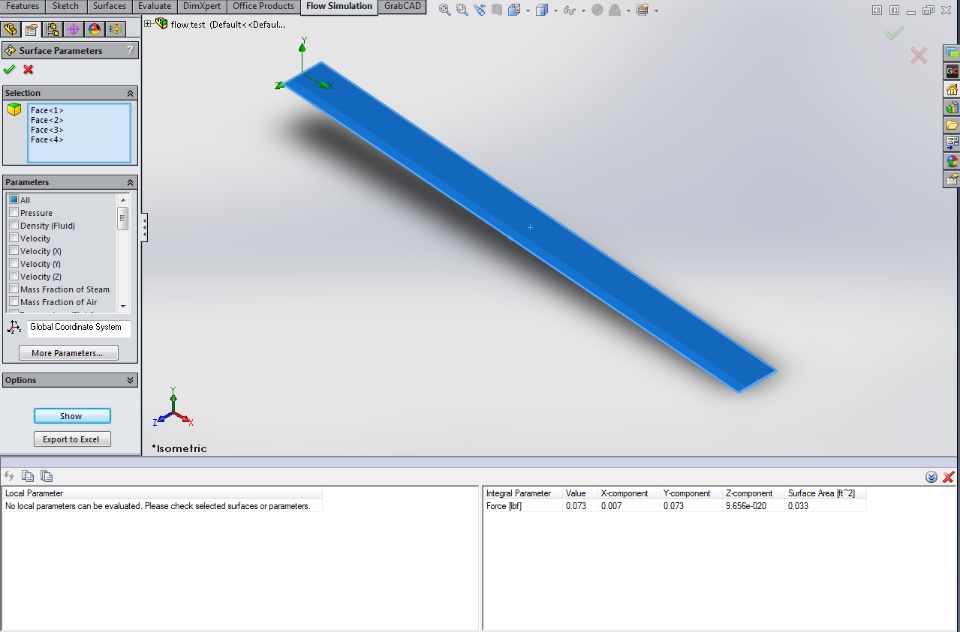Open SolidWorks Forum task pane icon
This screenshot has width=960, height=632.
[x=952, y=53]
